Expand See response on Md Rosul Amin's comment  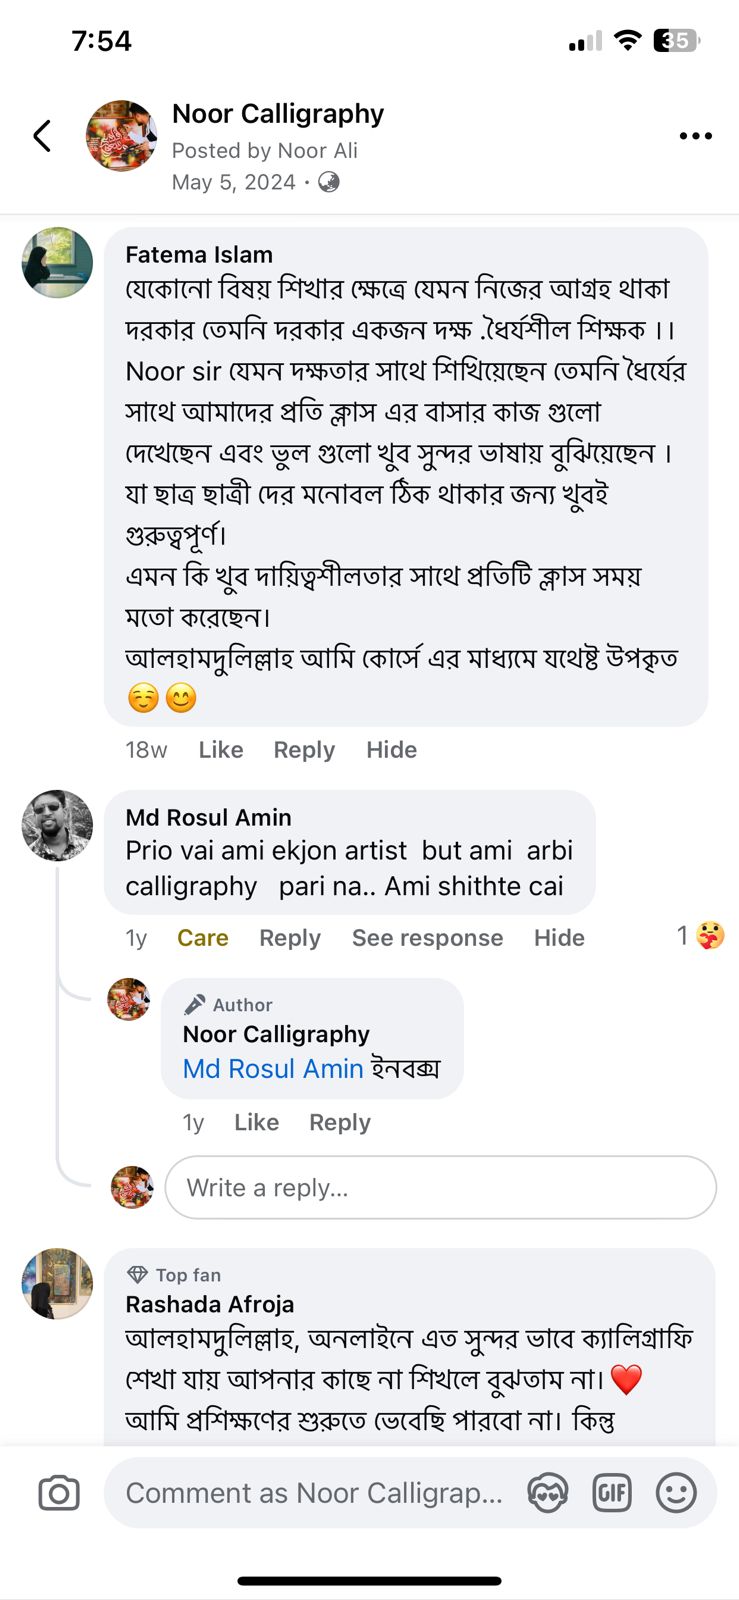coord(427,938)
